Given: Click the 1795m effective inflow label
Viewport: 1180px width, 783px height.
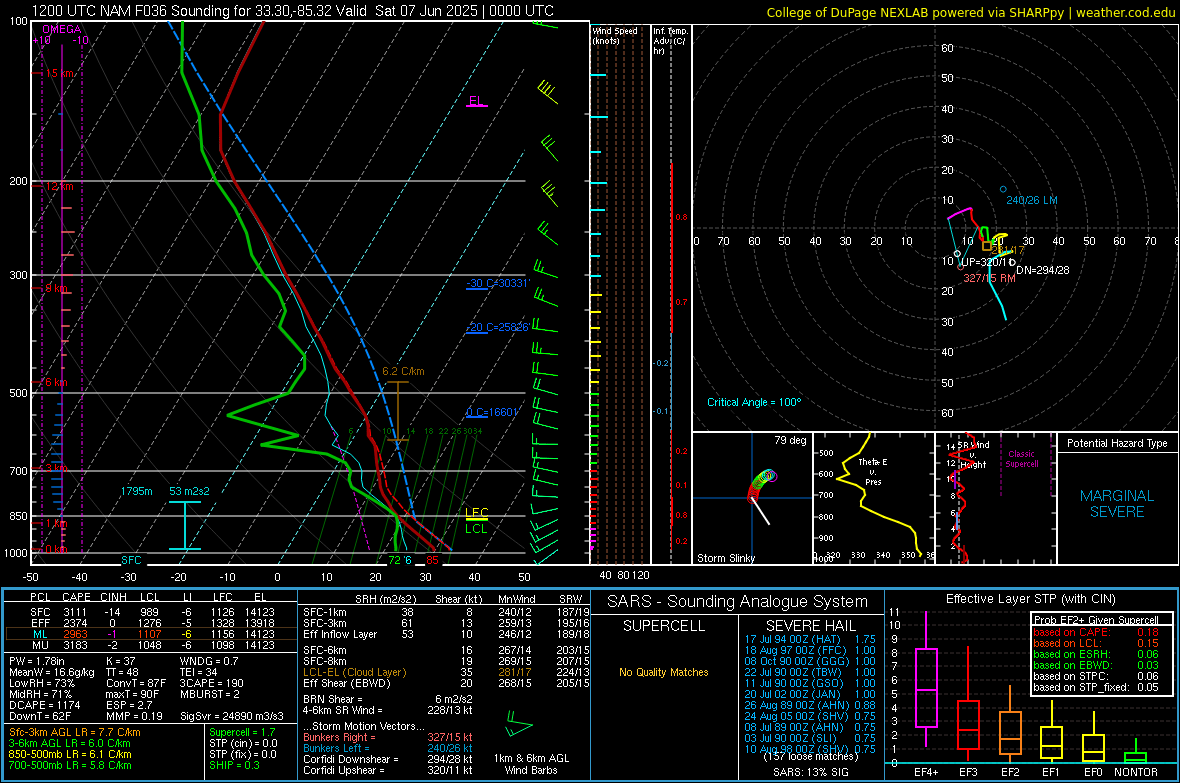Looking at the screenshot, I should click(x=136, y=491).
